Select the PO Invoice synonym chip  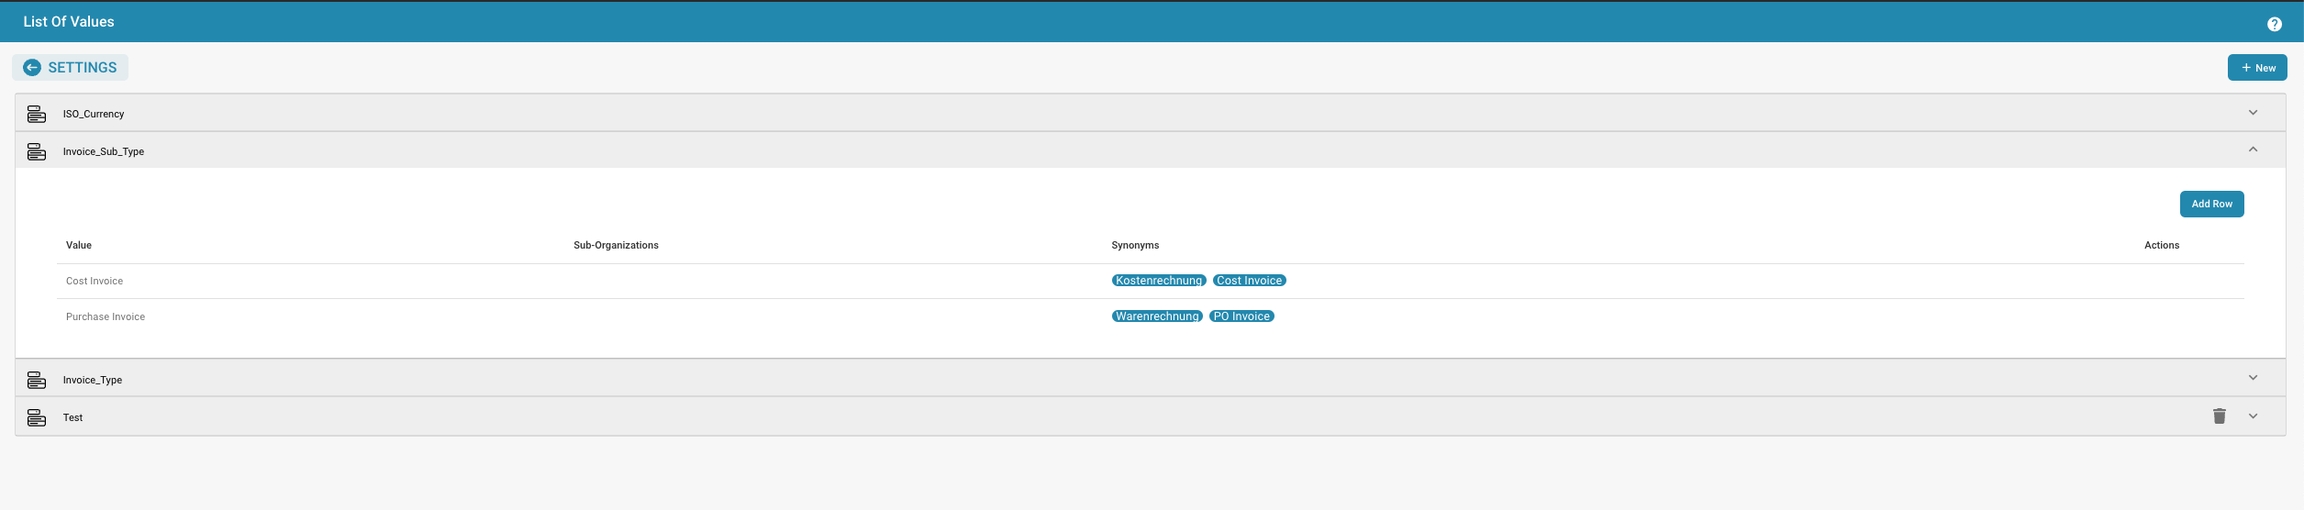click(x=1241, y=317)
